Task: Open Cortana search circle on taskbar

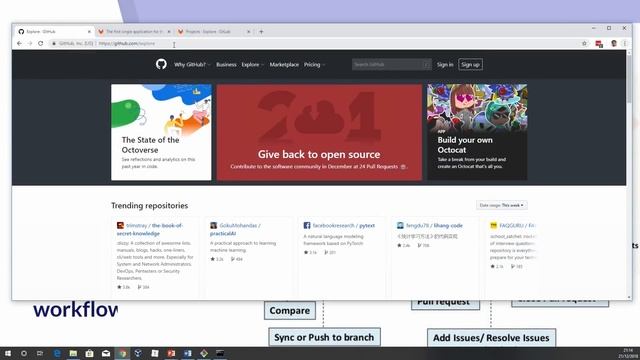Action: pos(24,353)
